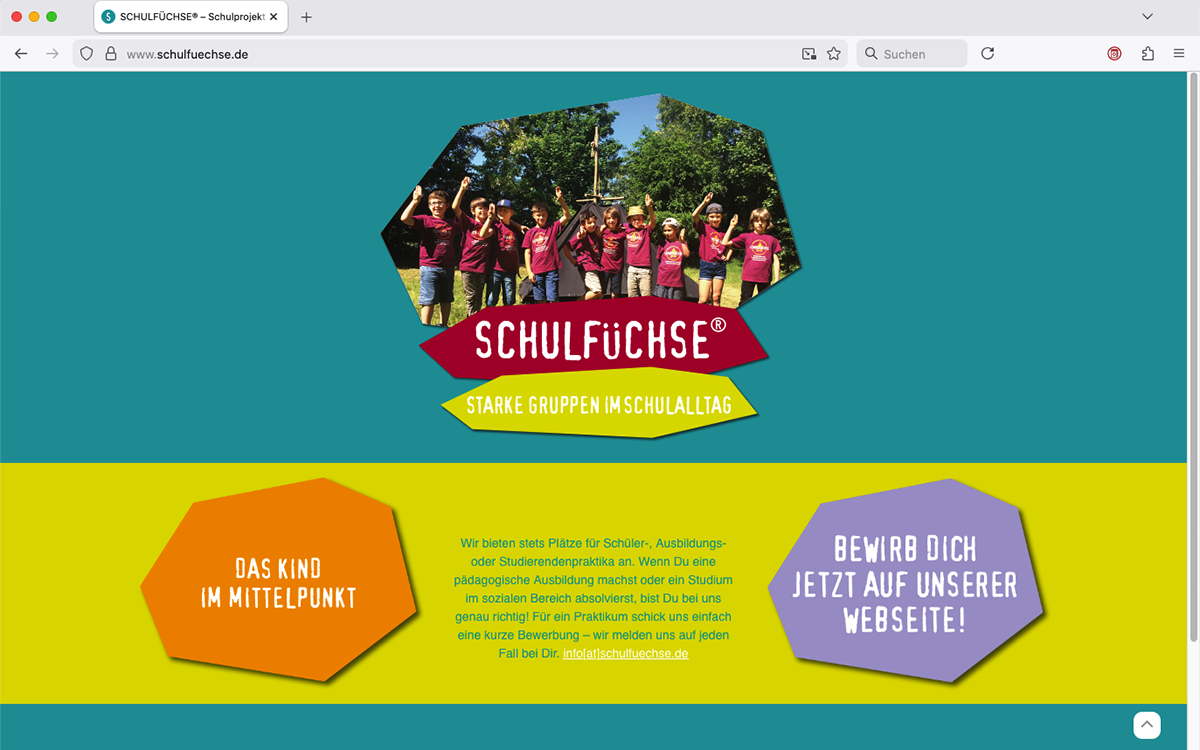The height and width of the screenshot is (750, 1200).
Task: Click the browser forward arrow
Action: click(x=53, y=54)
